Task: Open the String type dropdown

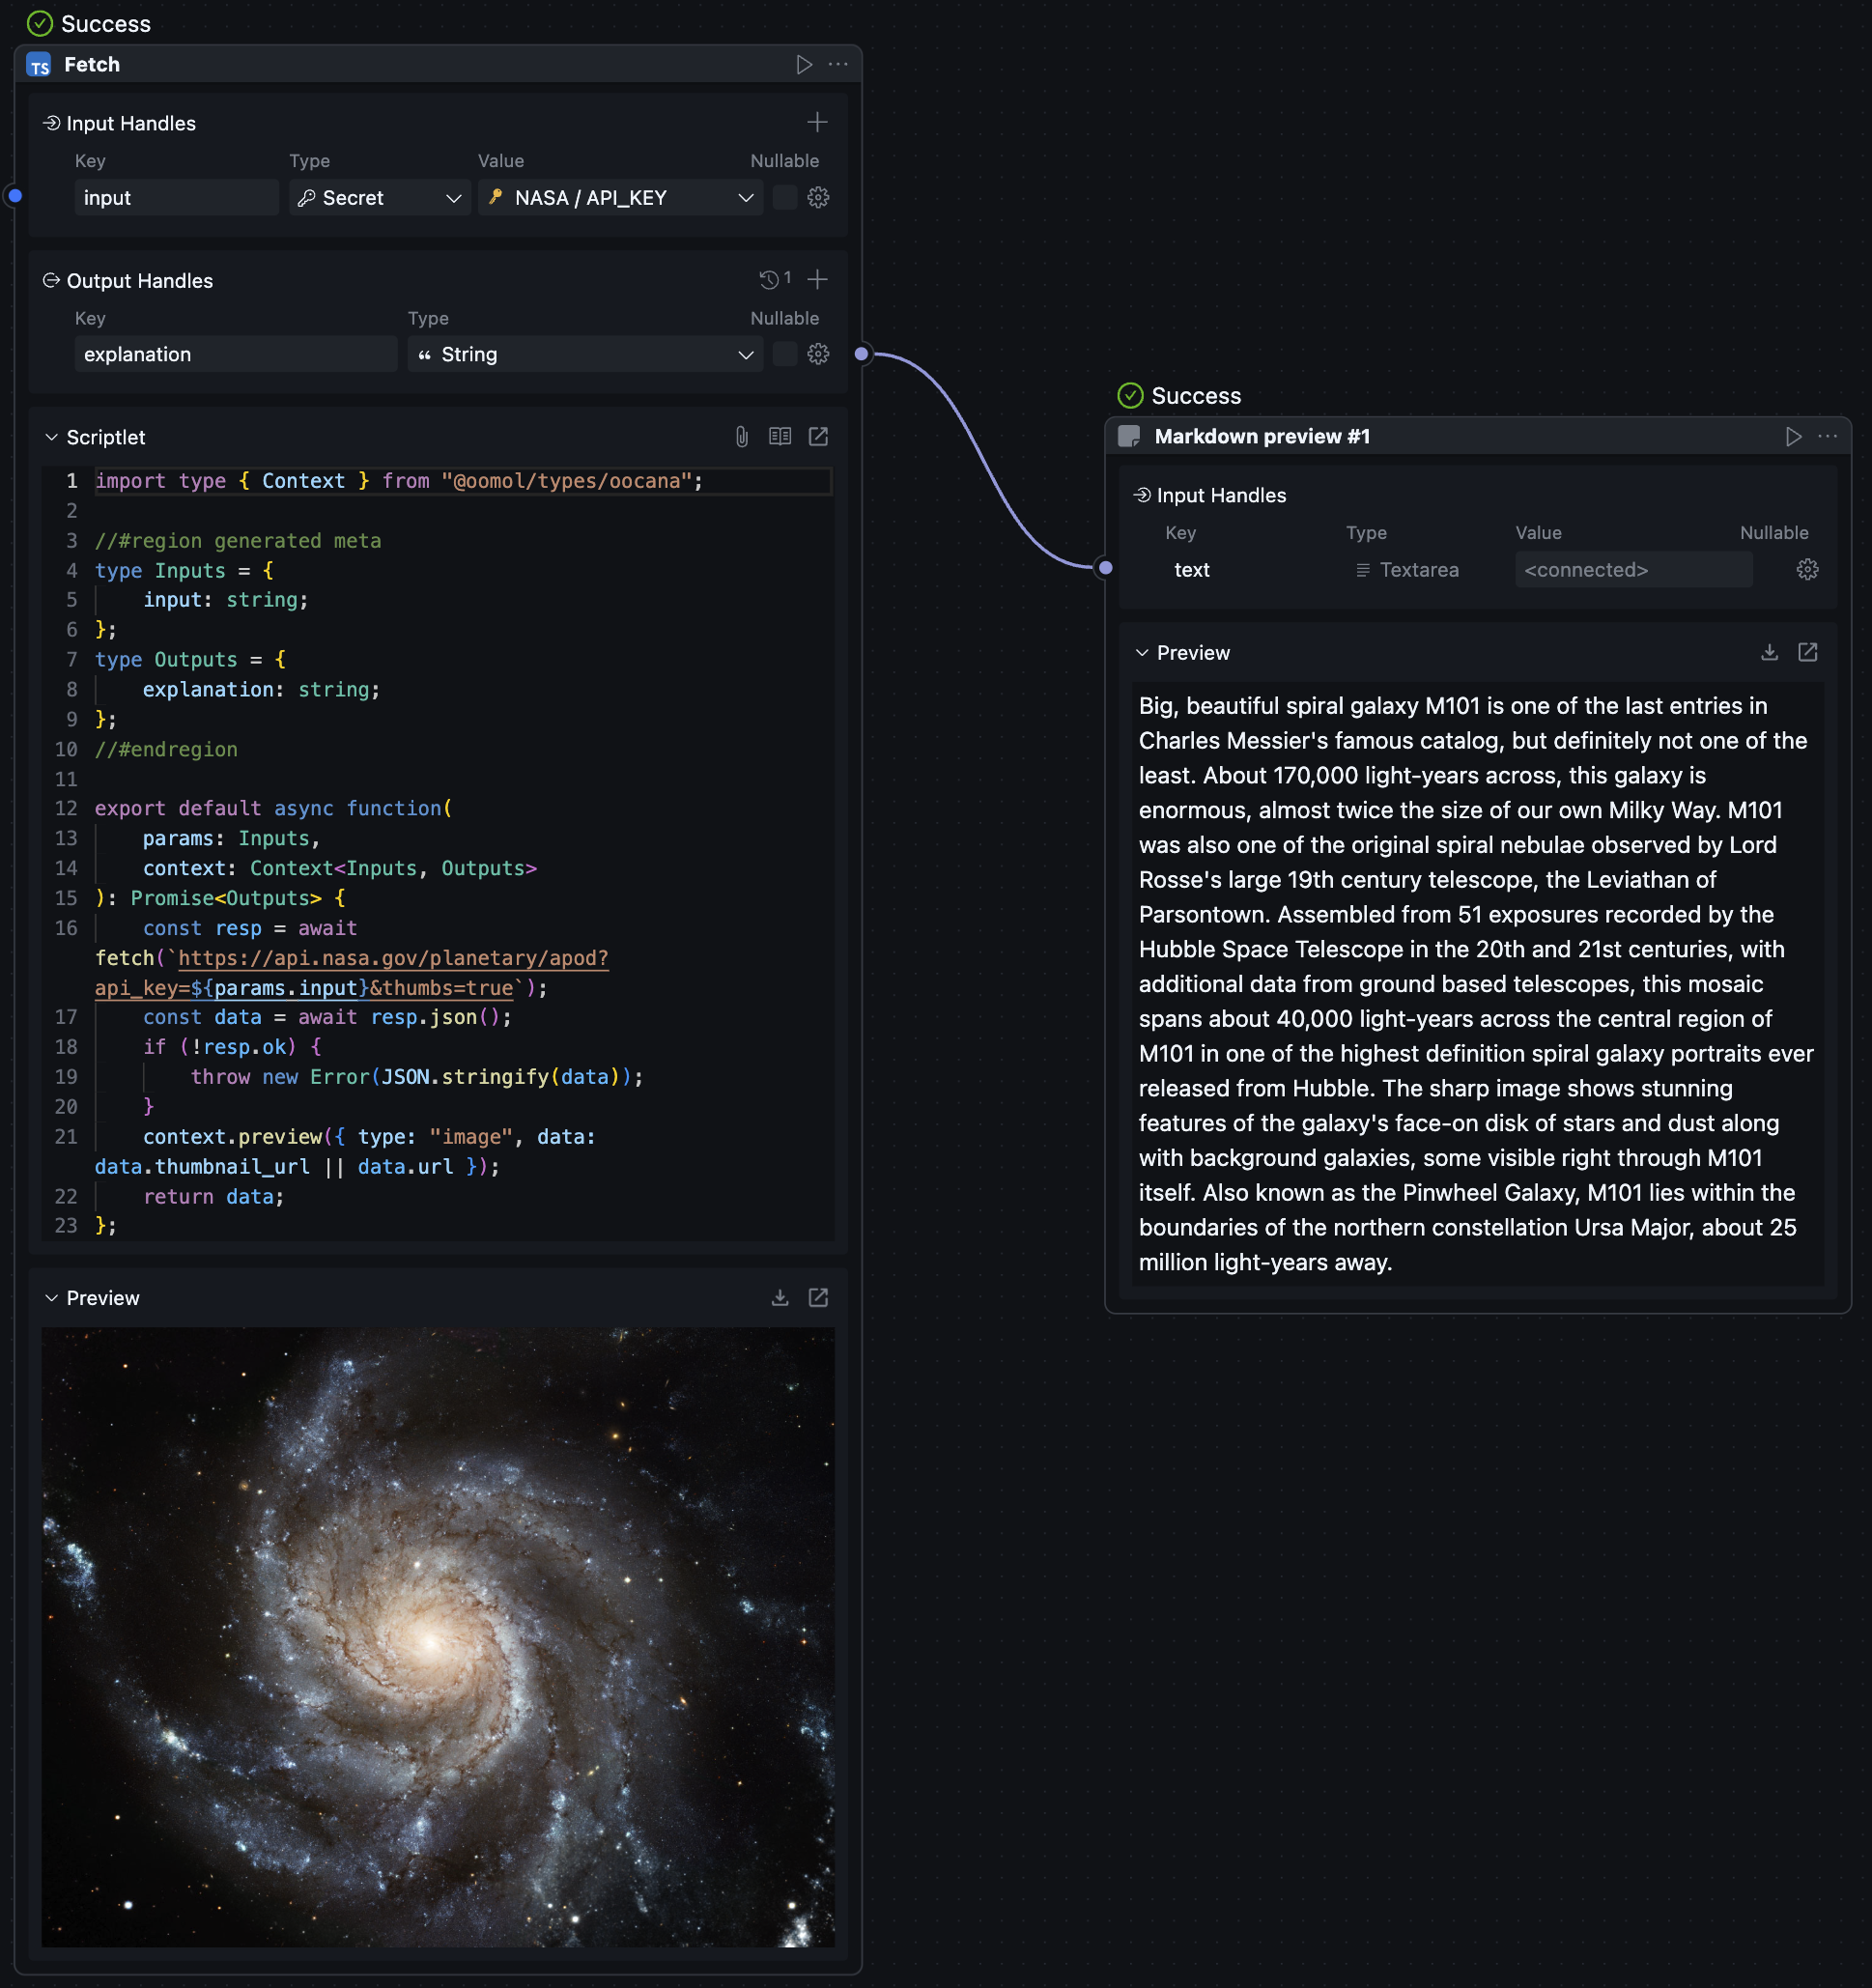Action: (585, 354)
